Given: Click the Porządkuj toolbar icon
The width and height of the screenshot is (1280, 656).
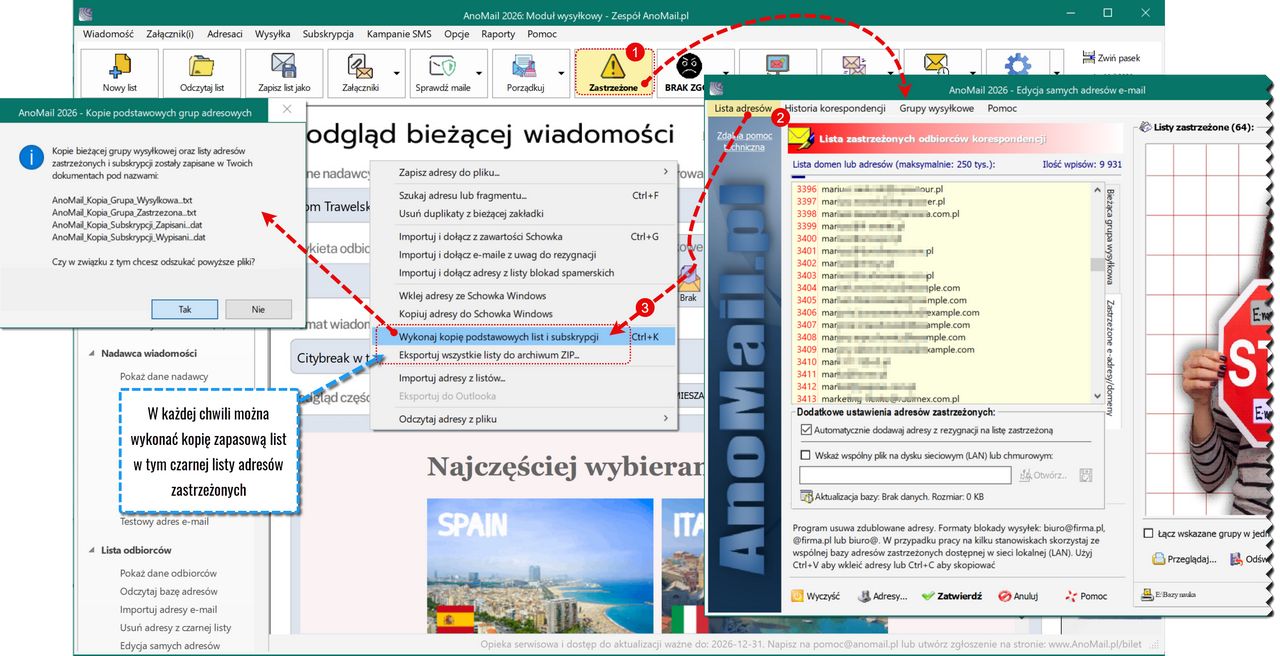Looking at the screenshot, I should [x=525, y=66].
